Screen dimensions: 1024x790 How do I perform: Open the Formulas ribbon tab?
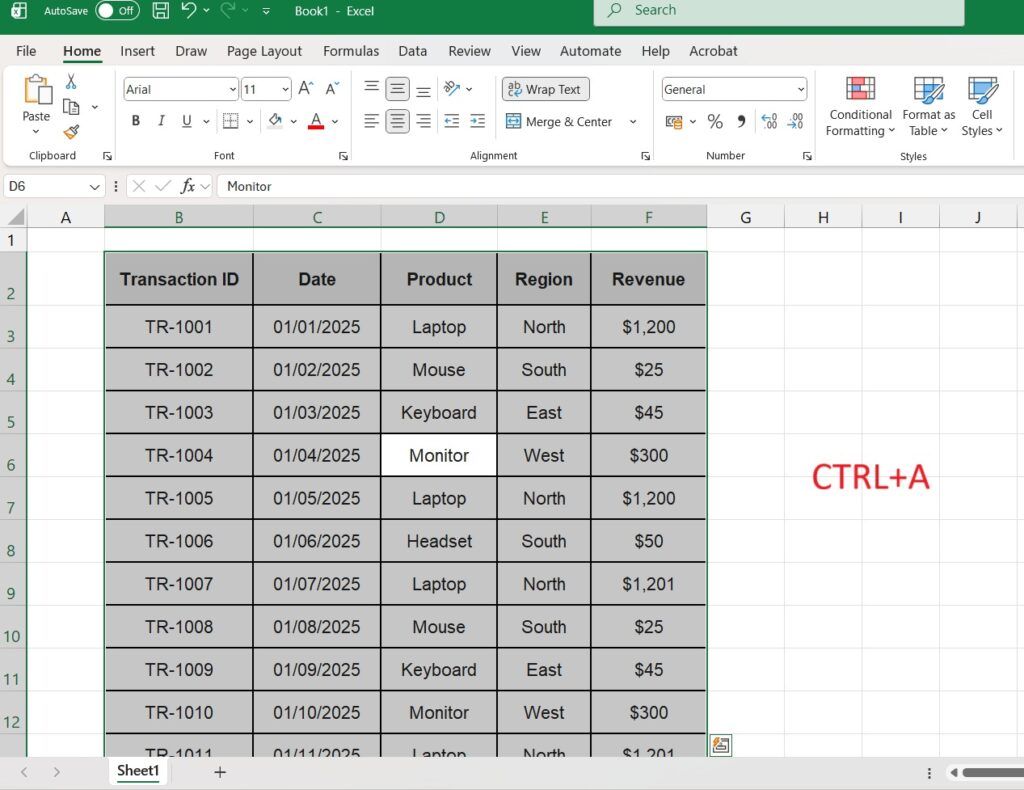coord(350,51)
